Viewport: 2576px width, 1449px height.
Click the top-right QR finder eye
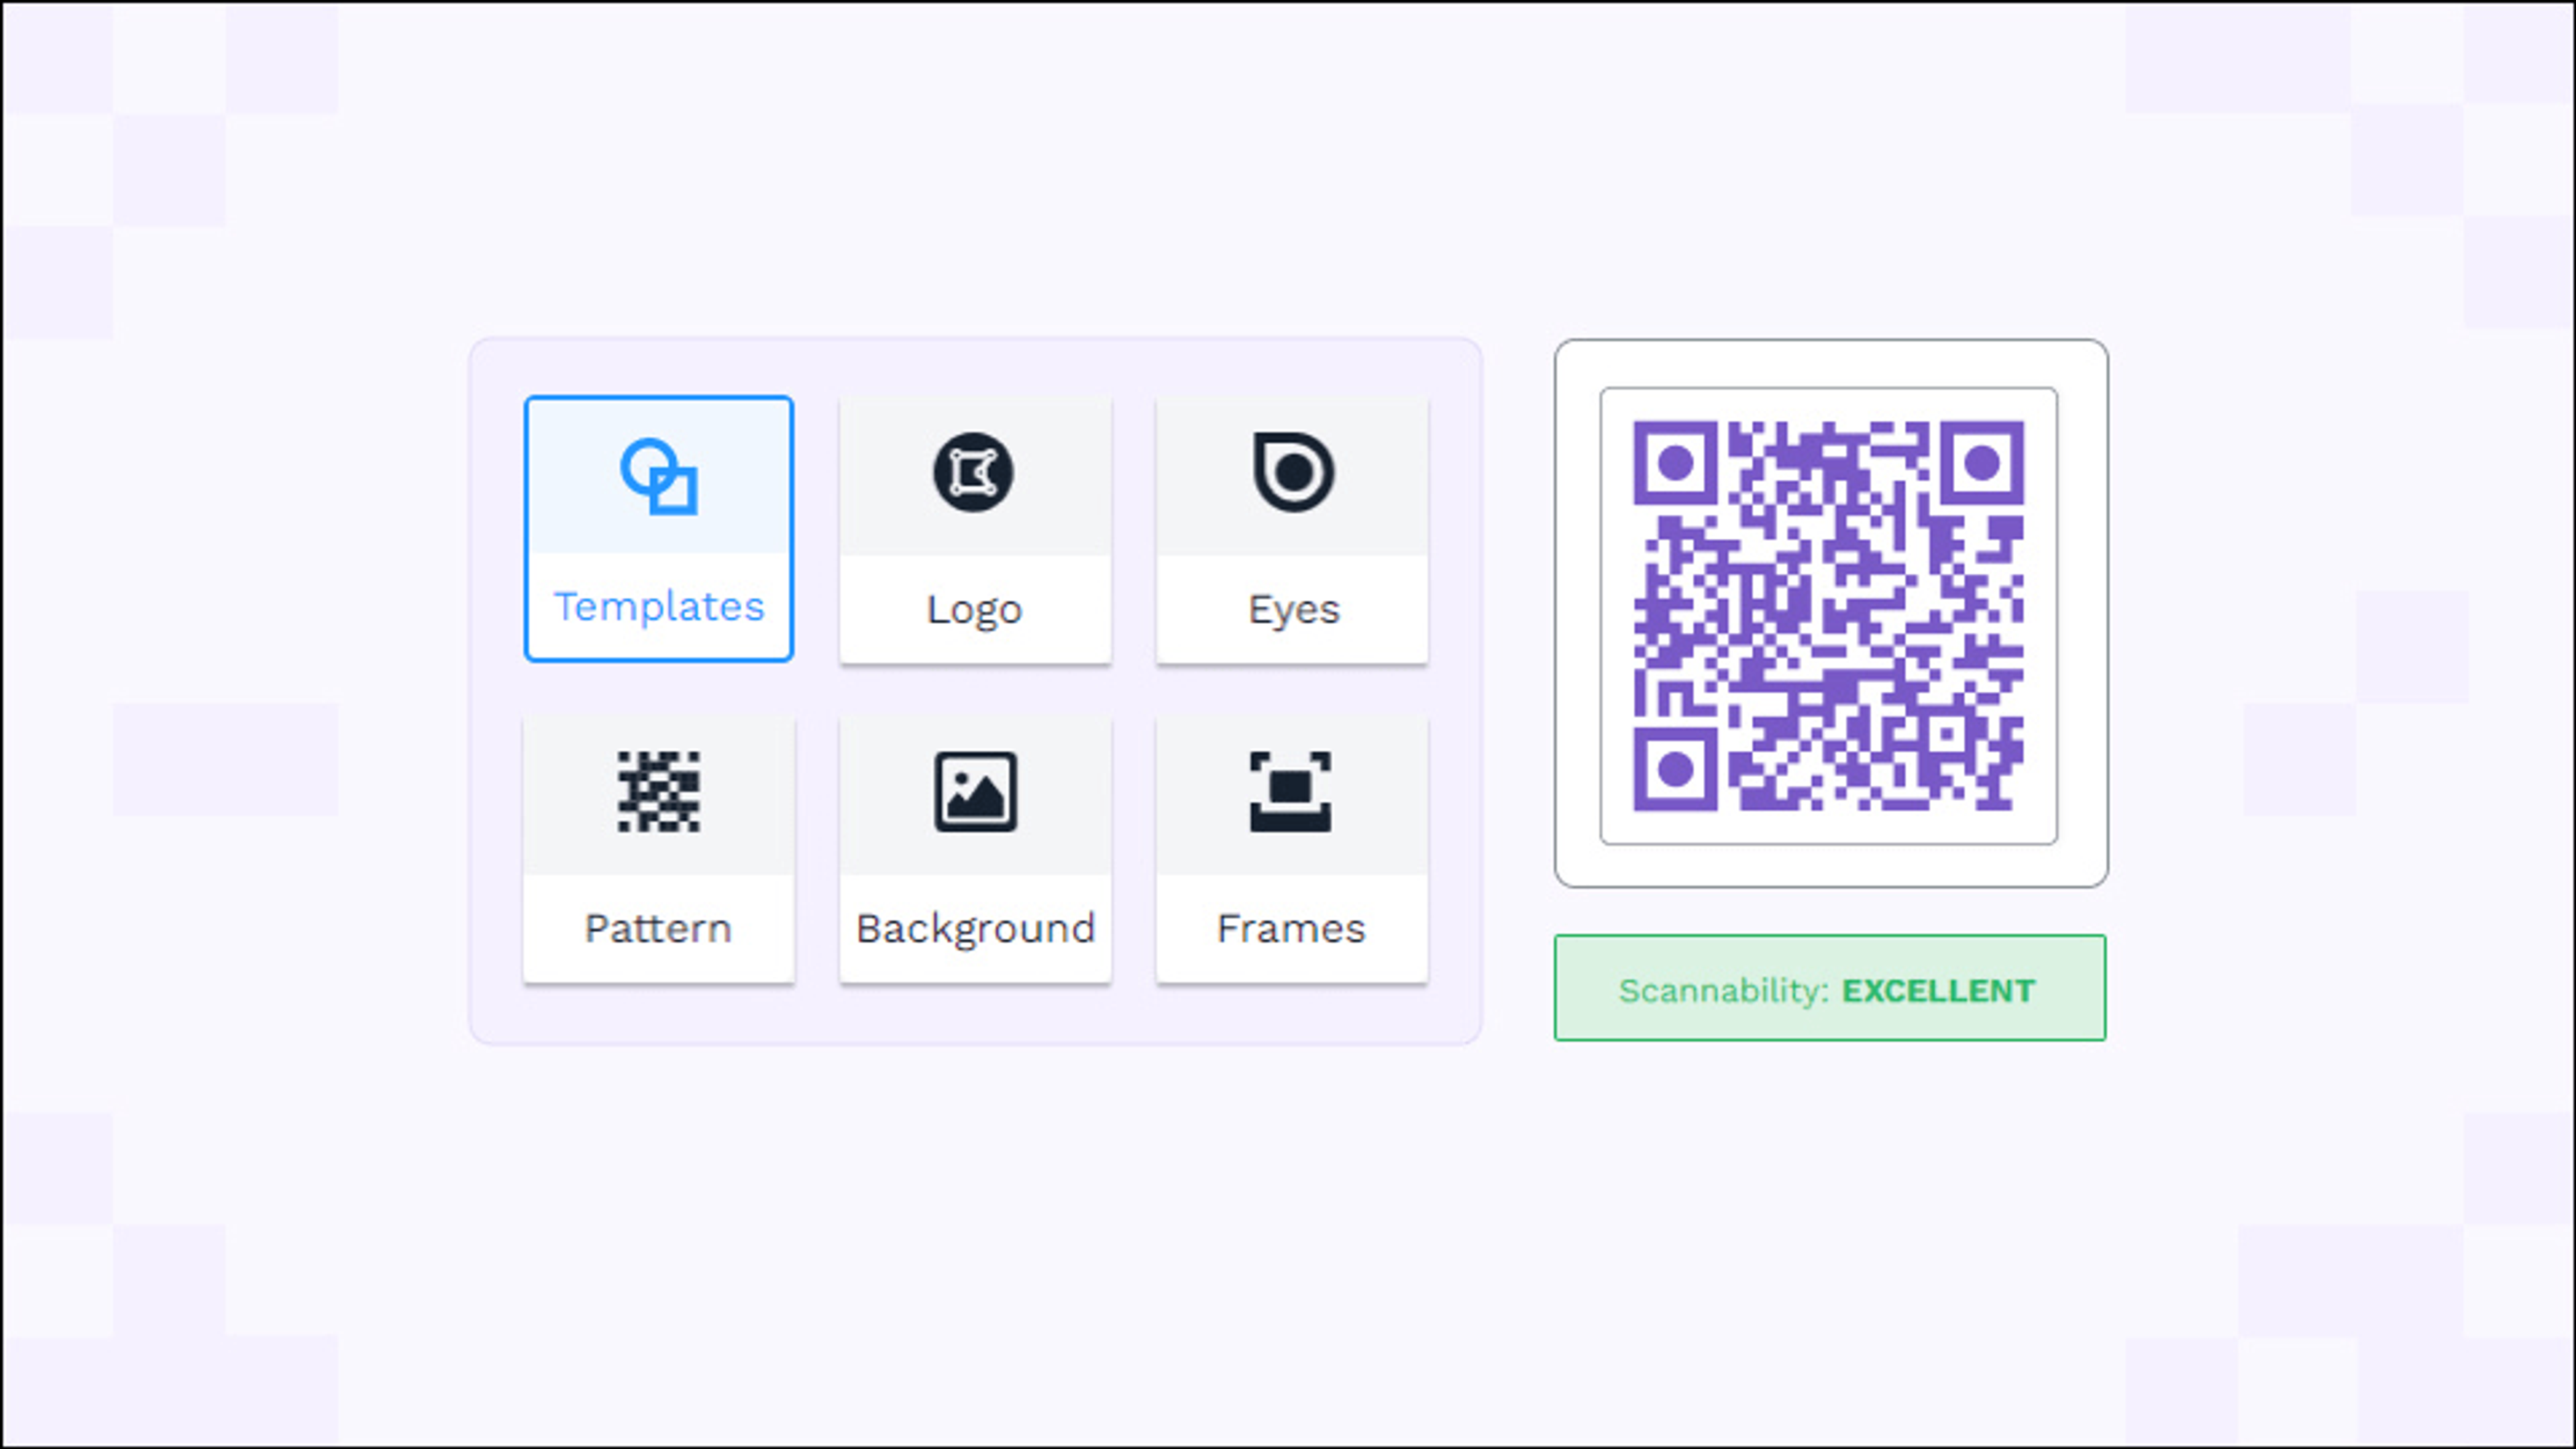(1982, 463)
